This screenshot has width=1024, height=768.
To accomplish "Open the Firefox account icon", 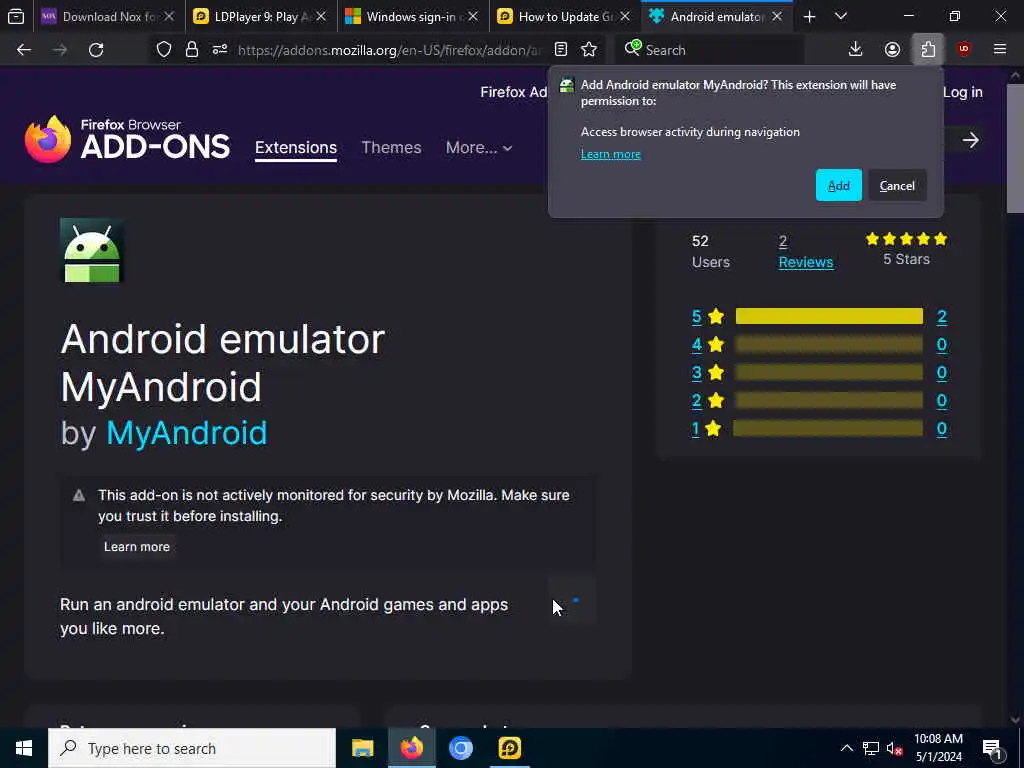I will (x=892, y=50).
